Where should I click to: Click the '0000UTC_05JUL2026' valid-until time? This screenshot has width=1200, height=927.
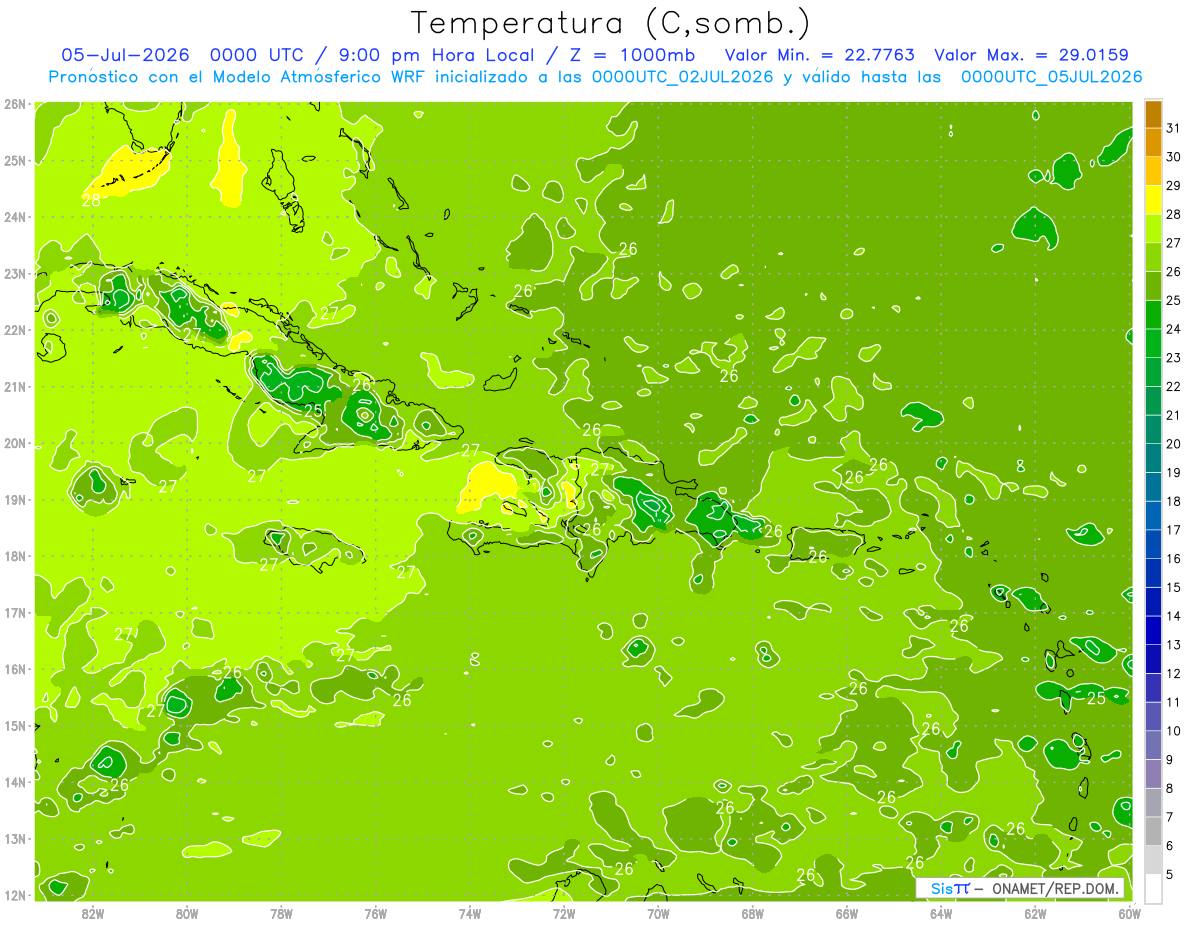(1051, 77)
